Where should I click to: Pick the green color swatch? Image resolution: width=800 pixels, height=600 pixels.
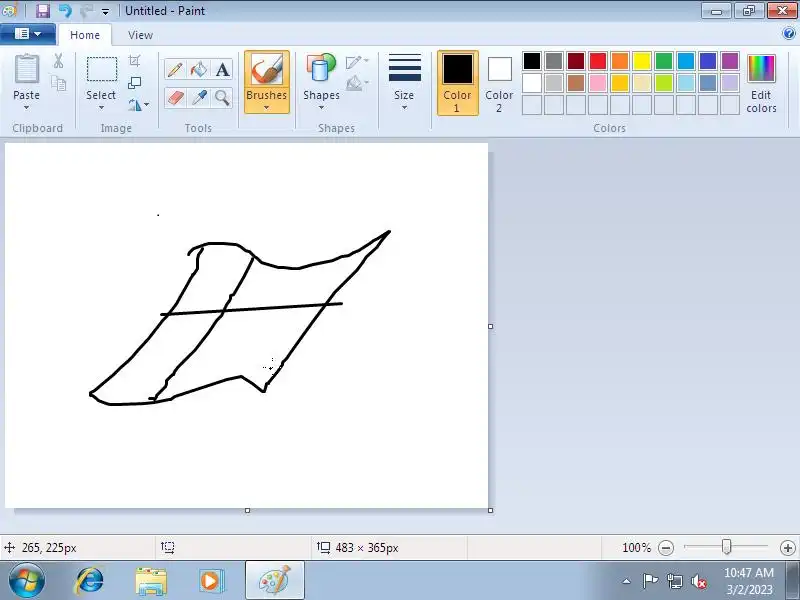coord(664,61)
